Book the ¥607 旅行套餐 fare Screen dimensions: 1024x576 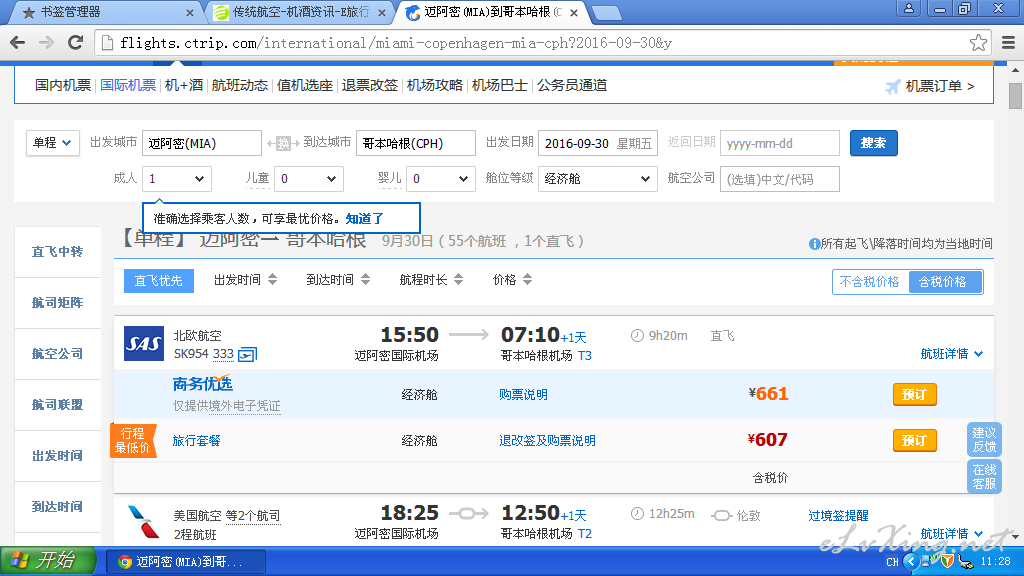tap(914, 440)
